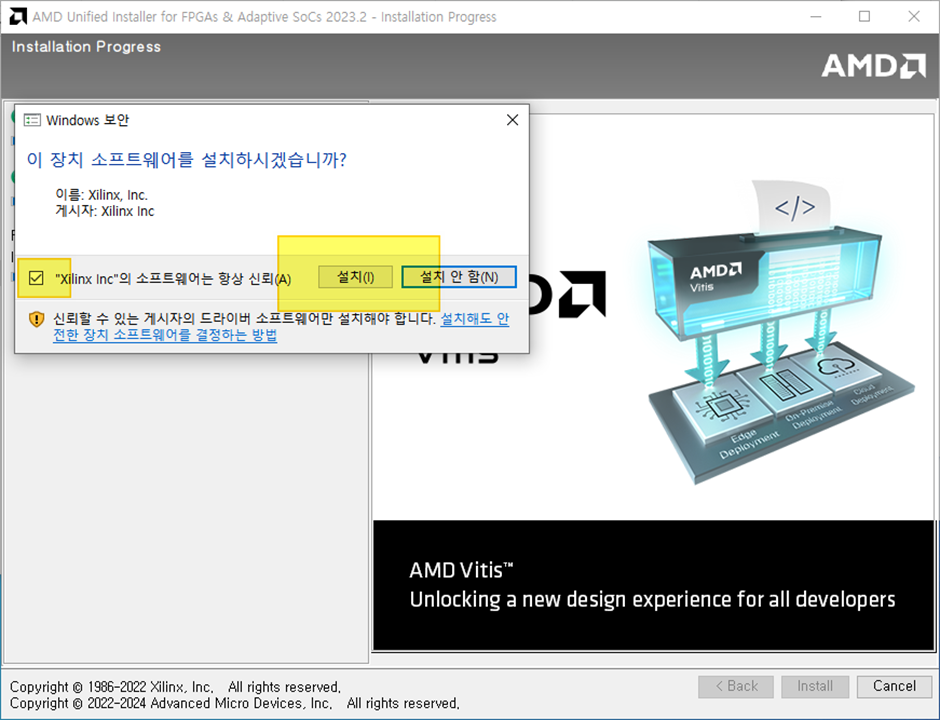
Task: Click the dialog question heading text
Action: click(186, 160)
